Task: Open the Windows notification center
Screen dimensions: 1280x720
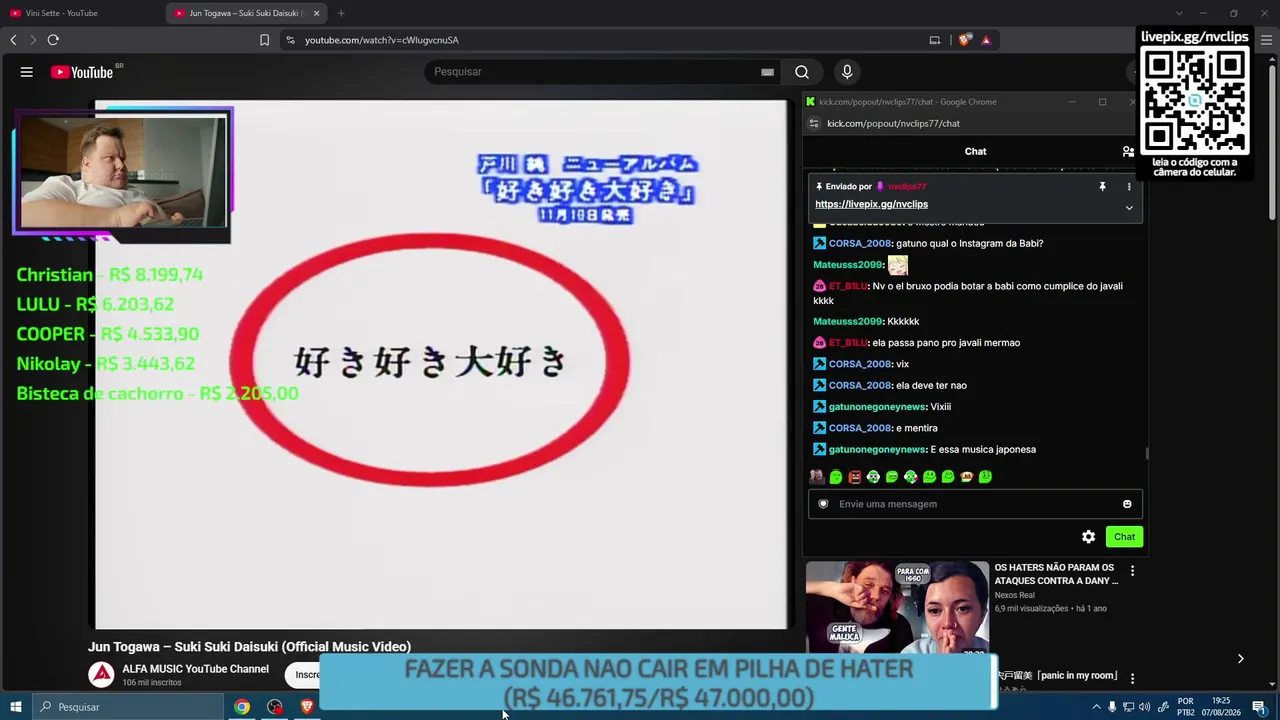Action: pos(1259,707)
